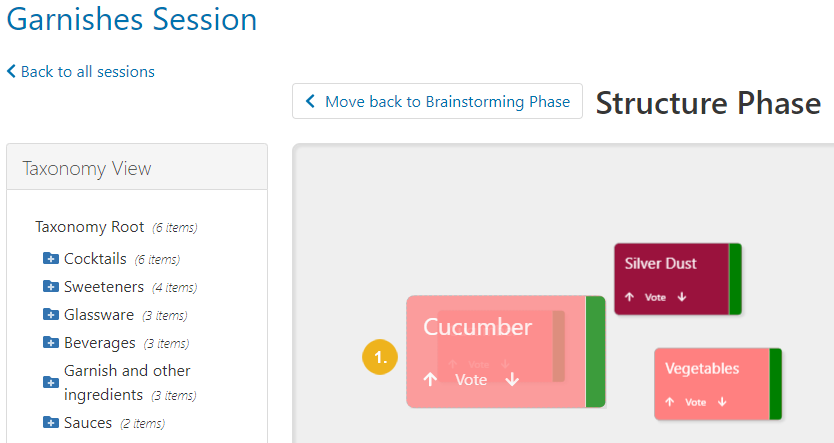Upvote the Silver Dust card
Screen dimensions: 834x443
[630, 297]
